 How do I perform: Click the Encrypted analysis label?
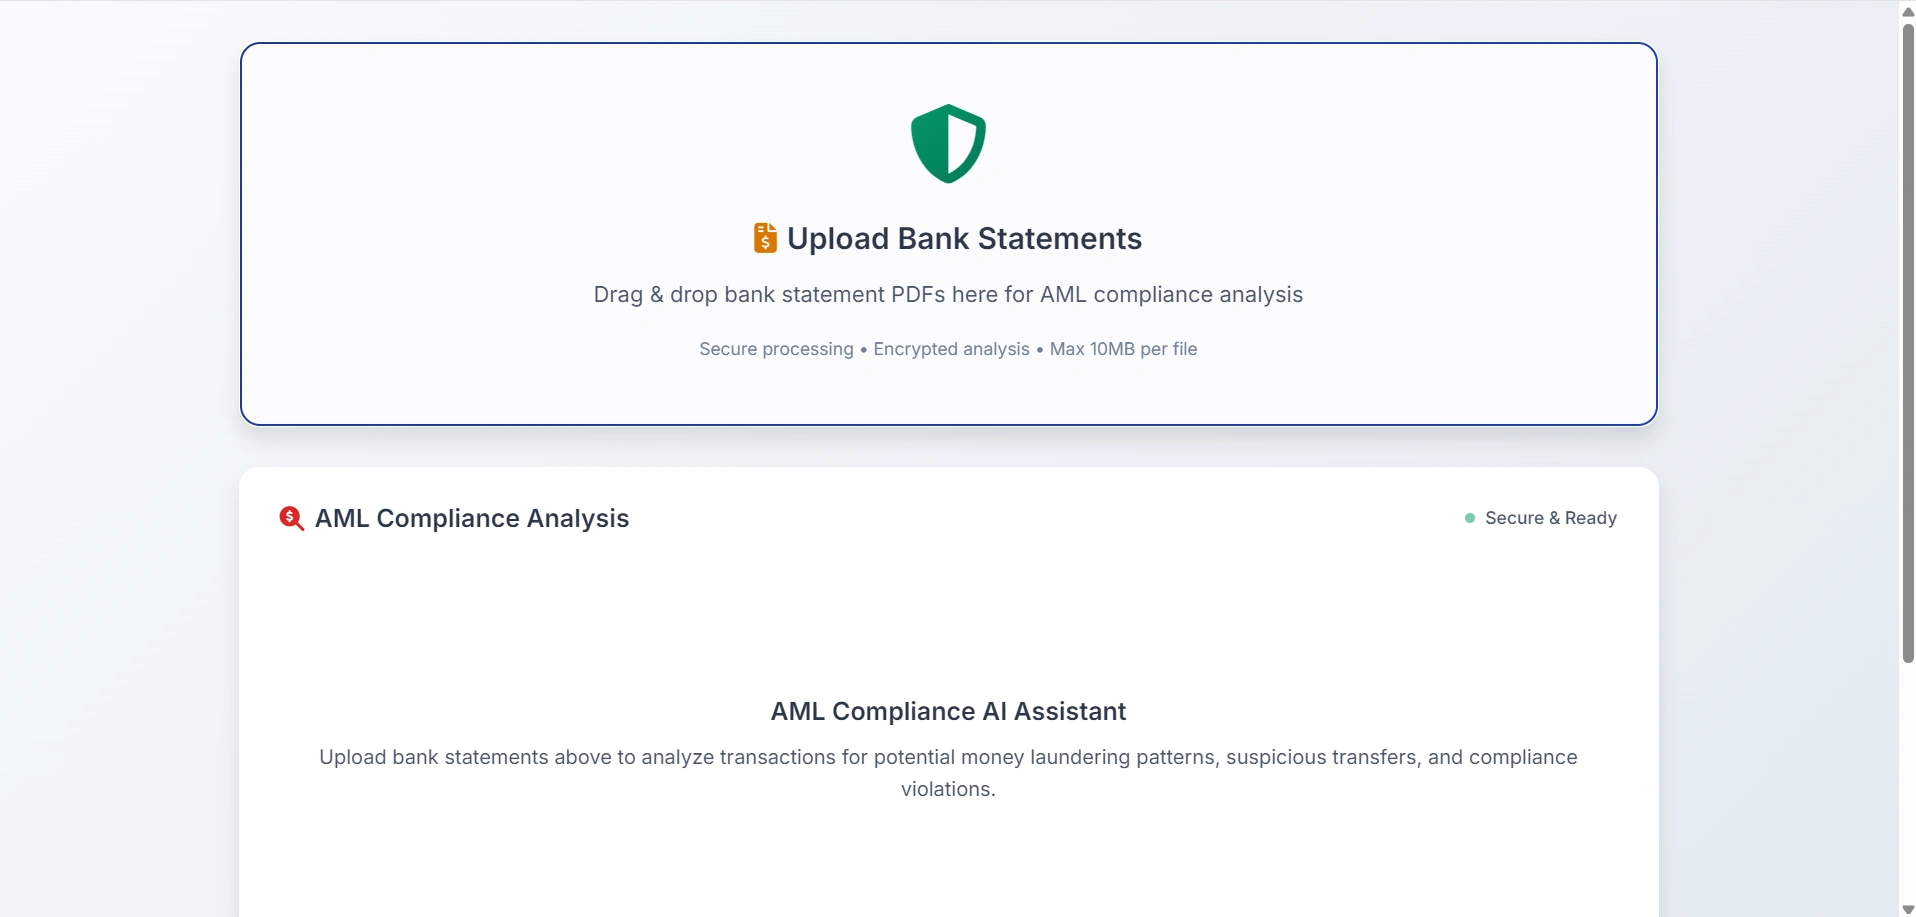pyautogui.click(x=951, y=349)
